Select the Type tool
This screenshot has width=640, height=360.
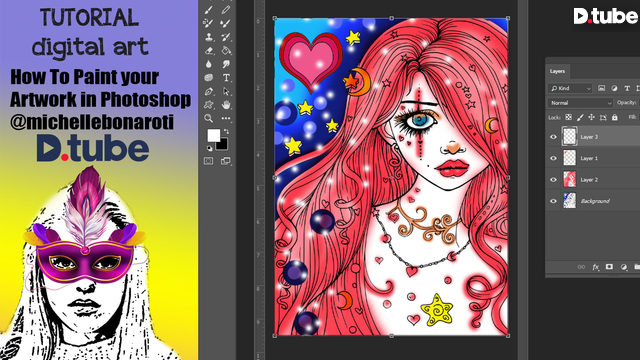[226, 78]
